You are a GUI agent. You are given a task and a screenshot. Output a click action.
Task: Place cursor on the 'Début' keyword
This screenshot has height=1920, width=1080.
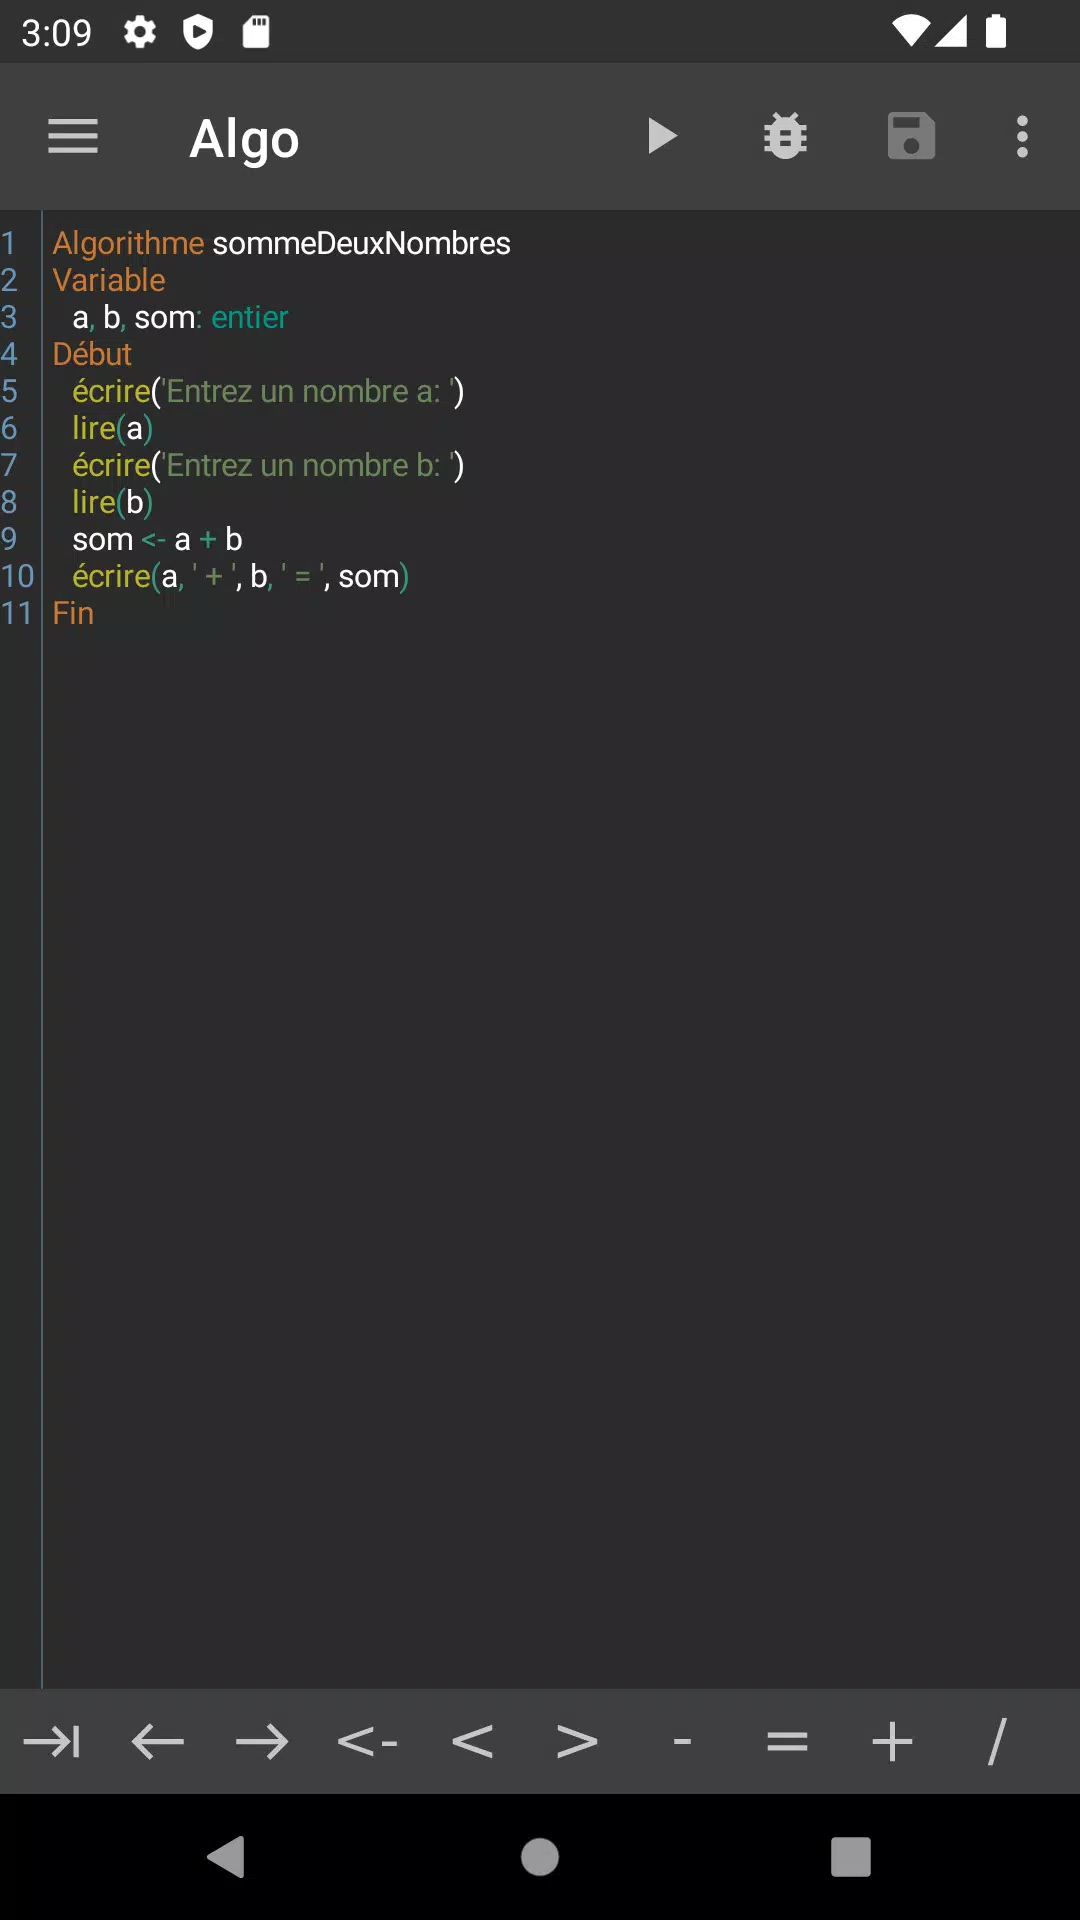pyautogui.click(x=92, y=354)
